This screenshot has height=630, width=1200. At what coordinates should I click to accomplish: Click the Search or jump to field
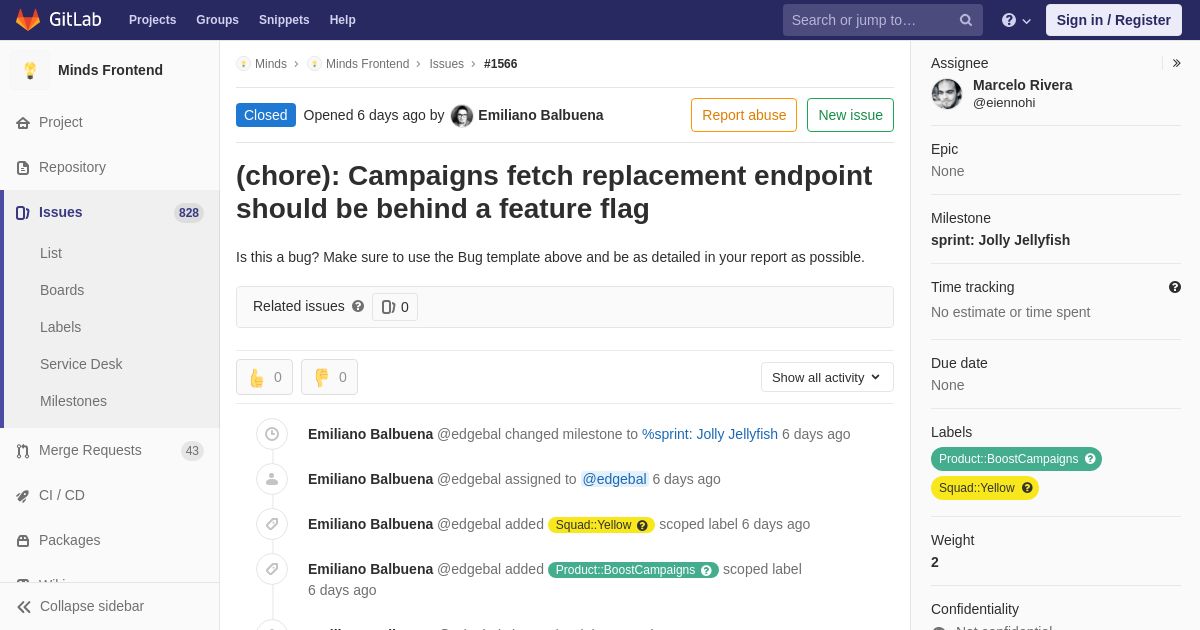click(x=883, y=20)
